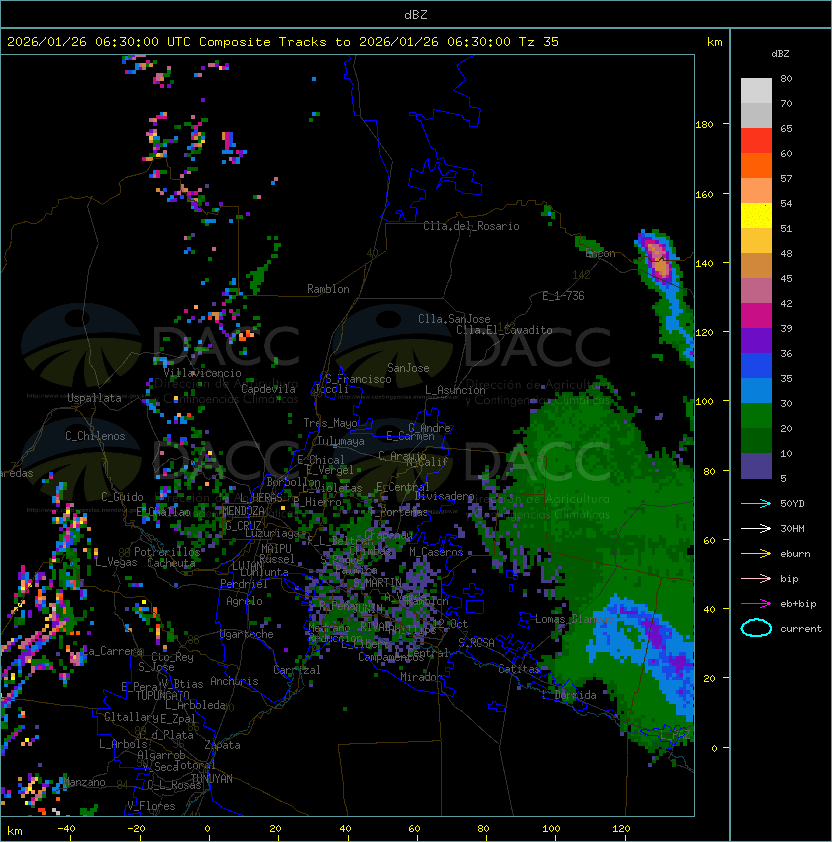The width and height of the screenshot is (832, 842).
Task: Click the TUPUNGATO town label
Action: [162, 695]
